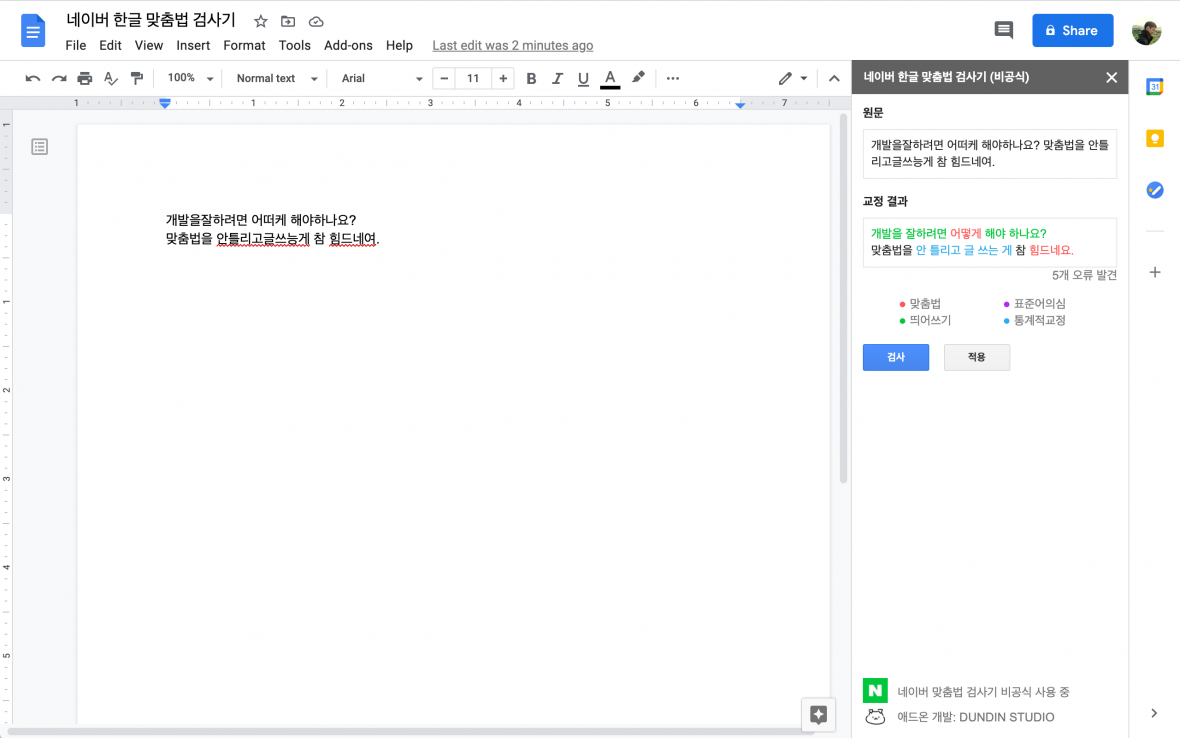The width and height of the screenshot is (1180, 738).
Task: Click the 표준어의심 legend label
Action: [1039, 304]
